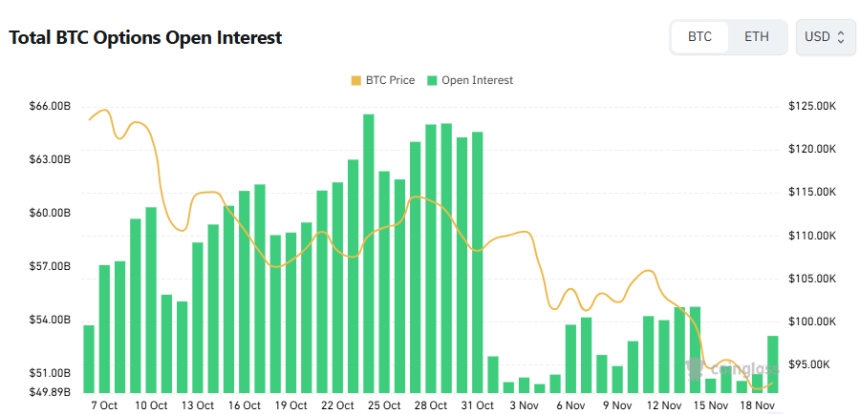860x414 pixels.
Task: Switch to the ETH tab
Action: click(x=757, y=37)
